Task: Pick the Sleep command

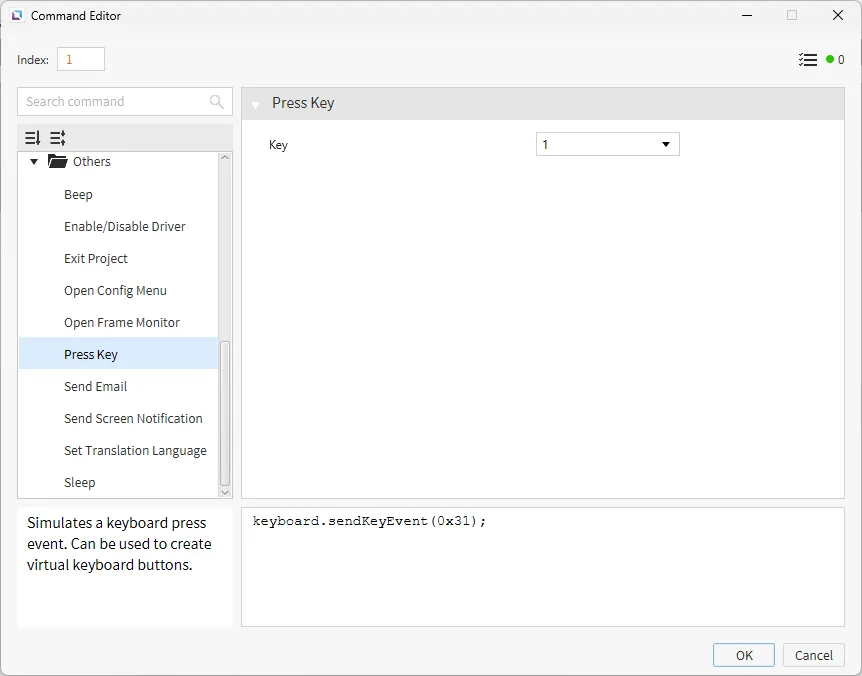Action: coord(80,483)
